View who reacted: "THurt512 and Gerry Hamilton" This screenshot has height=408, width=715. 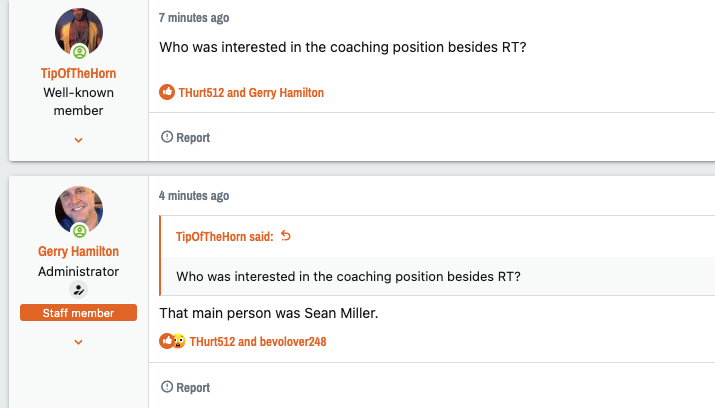(x=251, y=92)
